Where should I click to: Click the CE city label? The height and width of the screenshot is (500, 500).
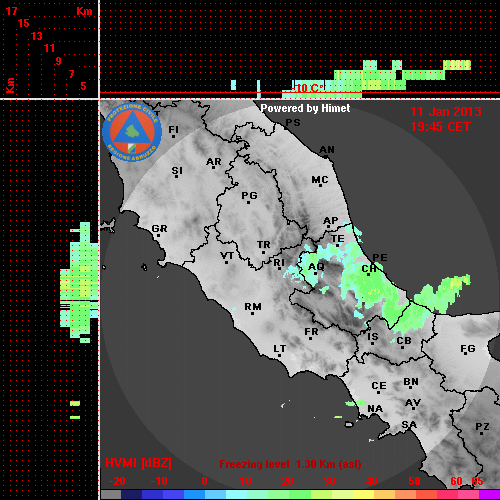[379, 386]
